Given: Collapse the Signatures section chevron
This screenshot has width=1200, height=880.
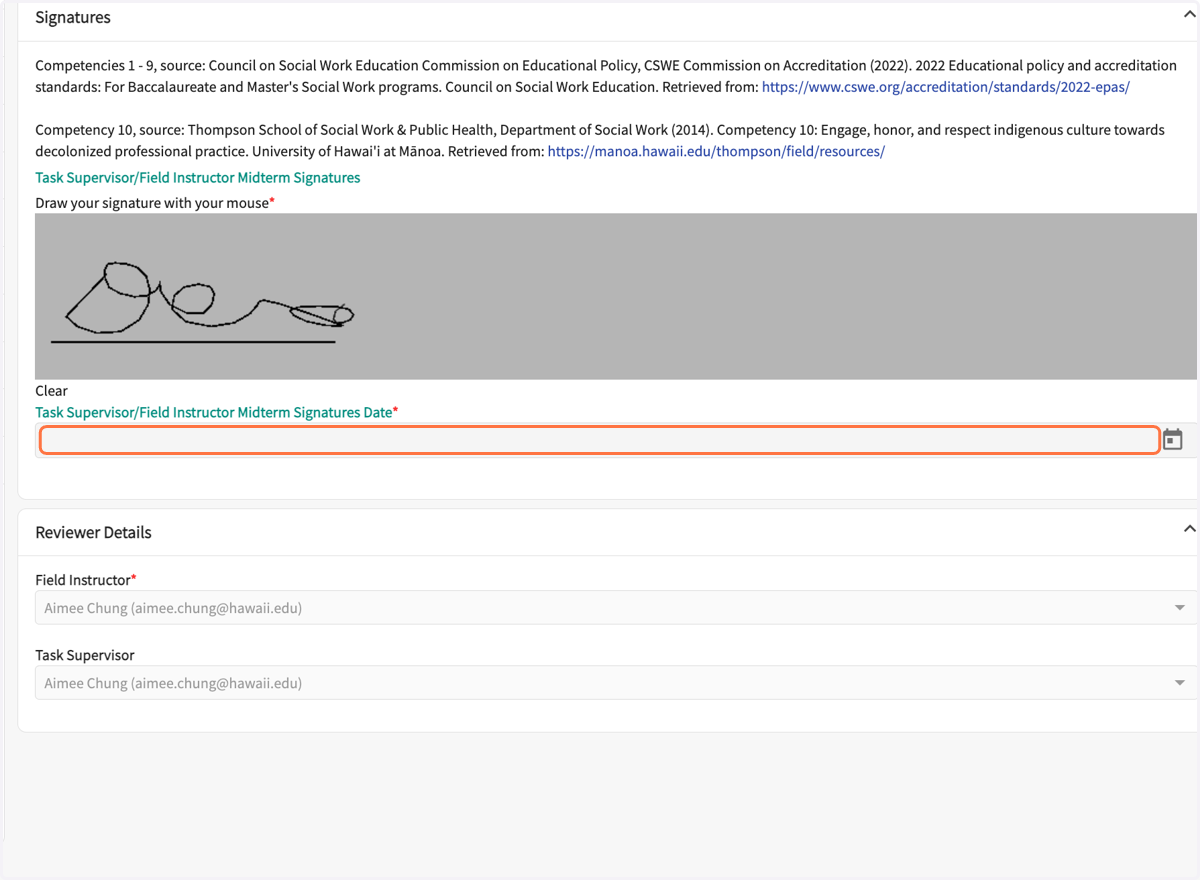Looking at the screenshot, I should [x=1189, y=15].
